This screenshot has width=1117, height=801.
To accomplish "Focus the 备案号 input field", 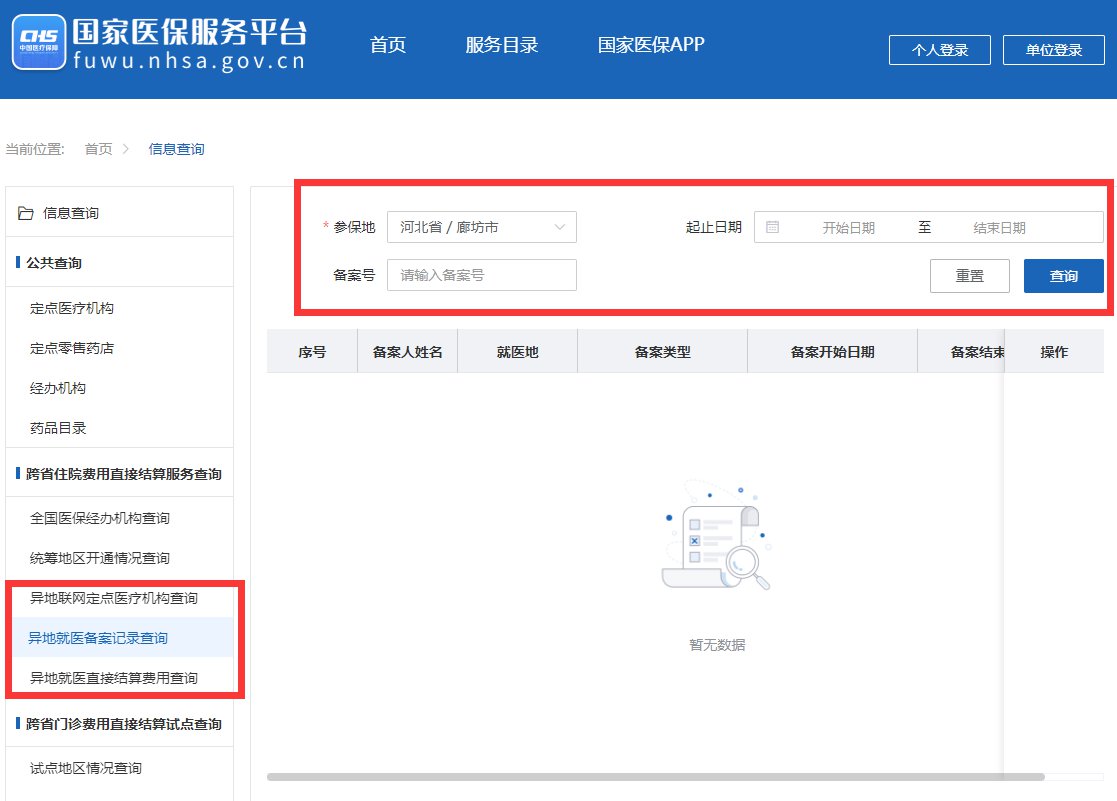I will tap(481, 275).
